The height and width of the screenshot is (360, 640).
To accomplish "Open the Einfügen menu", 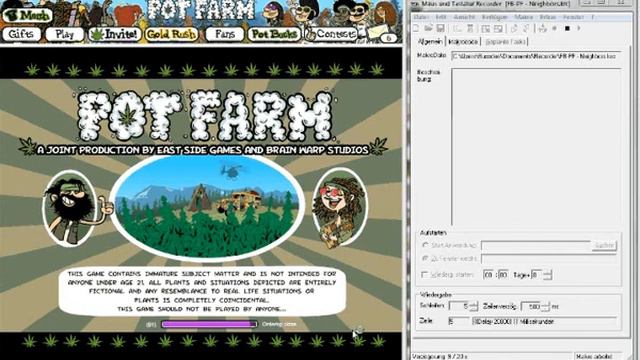I will tap(494, 17).
